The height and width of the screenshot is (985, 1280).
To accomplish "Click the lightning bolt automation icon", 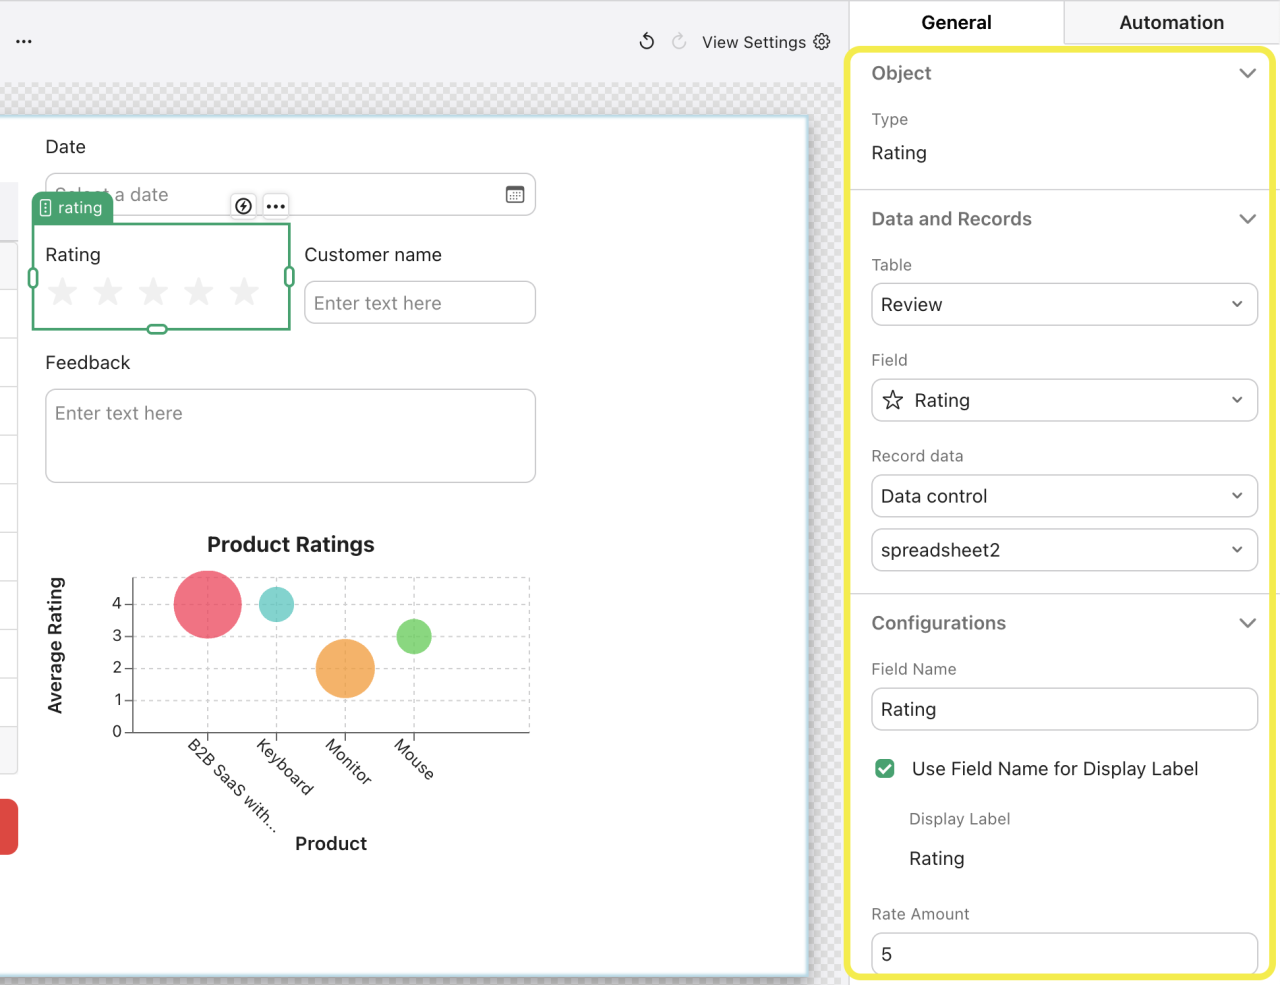I will 243,206.
